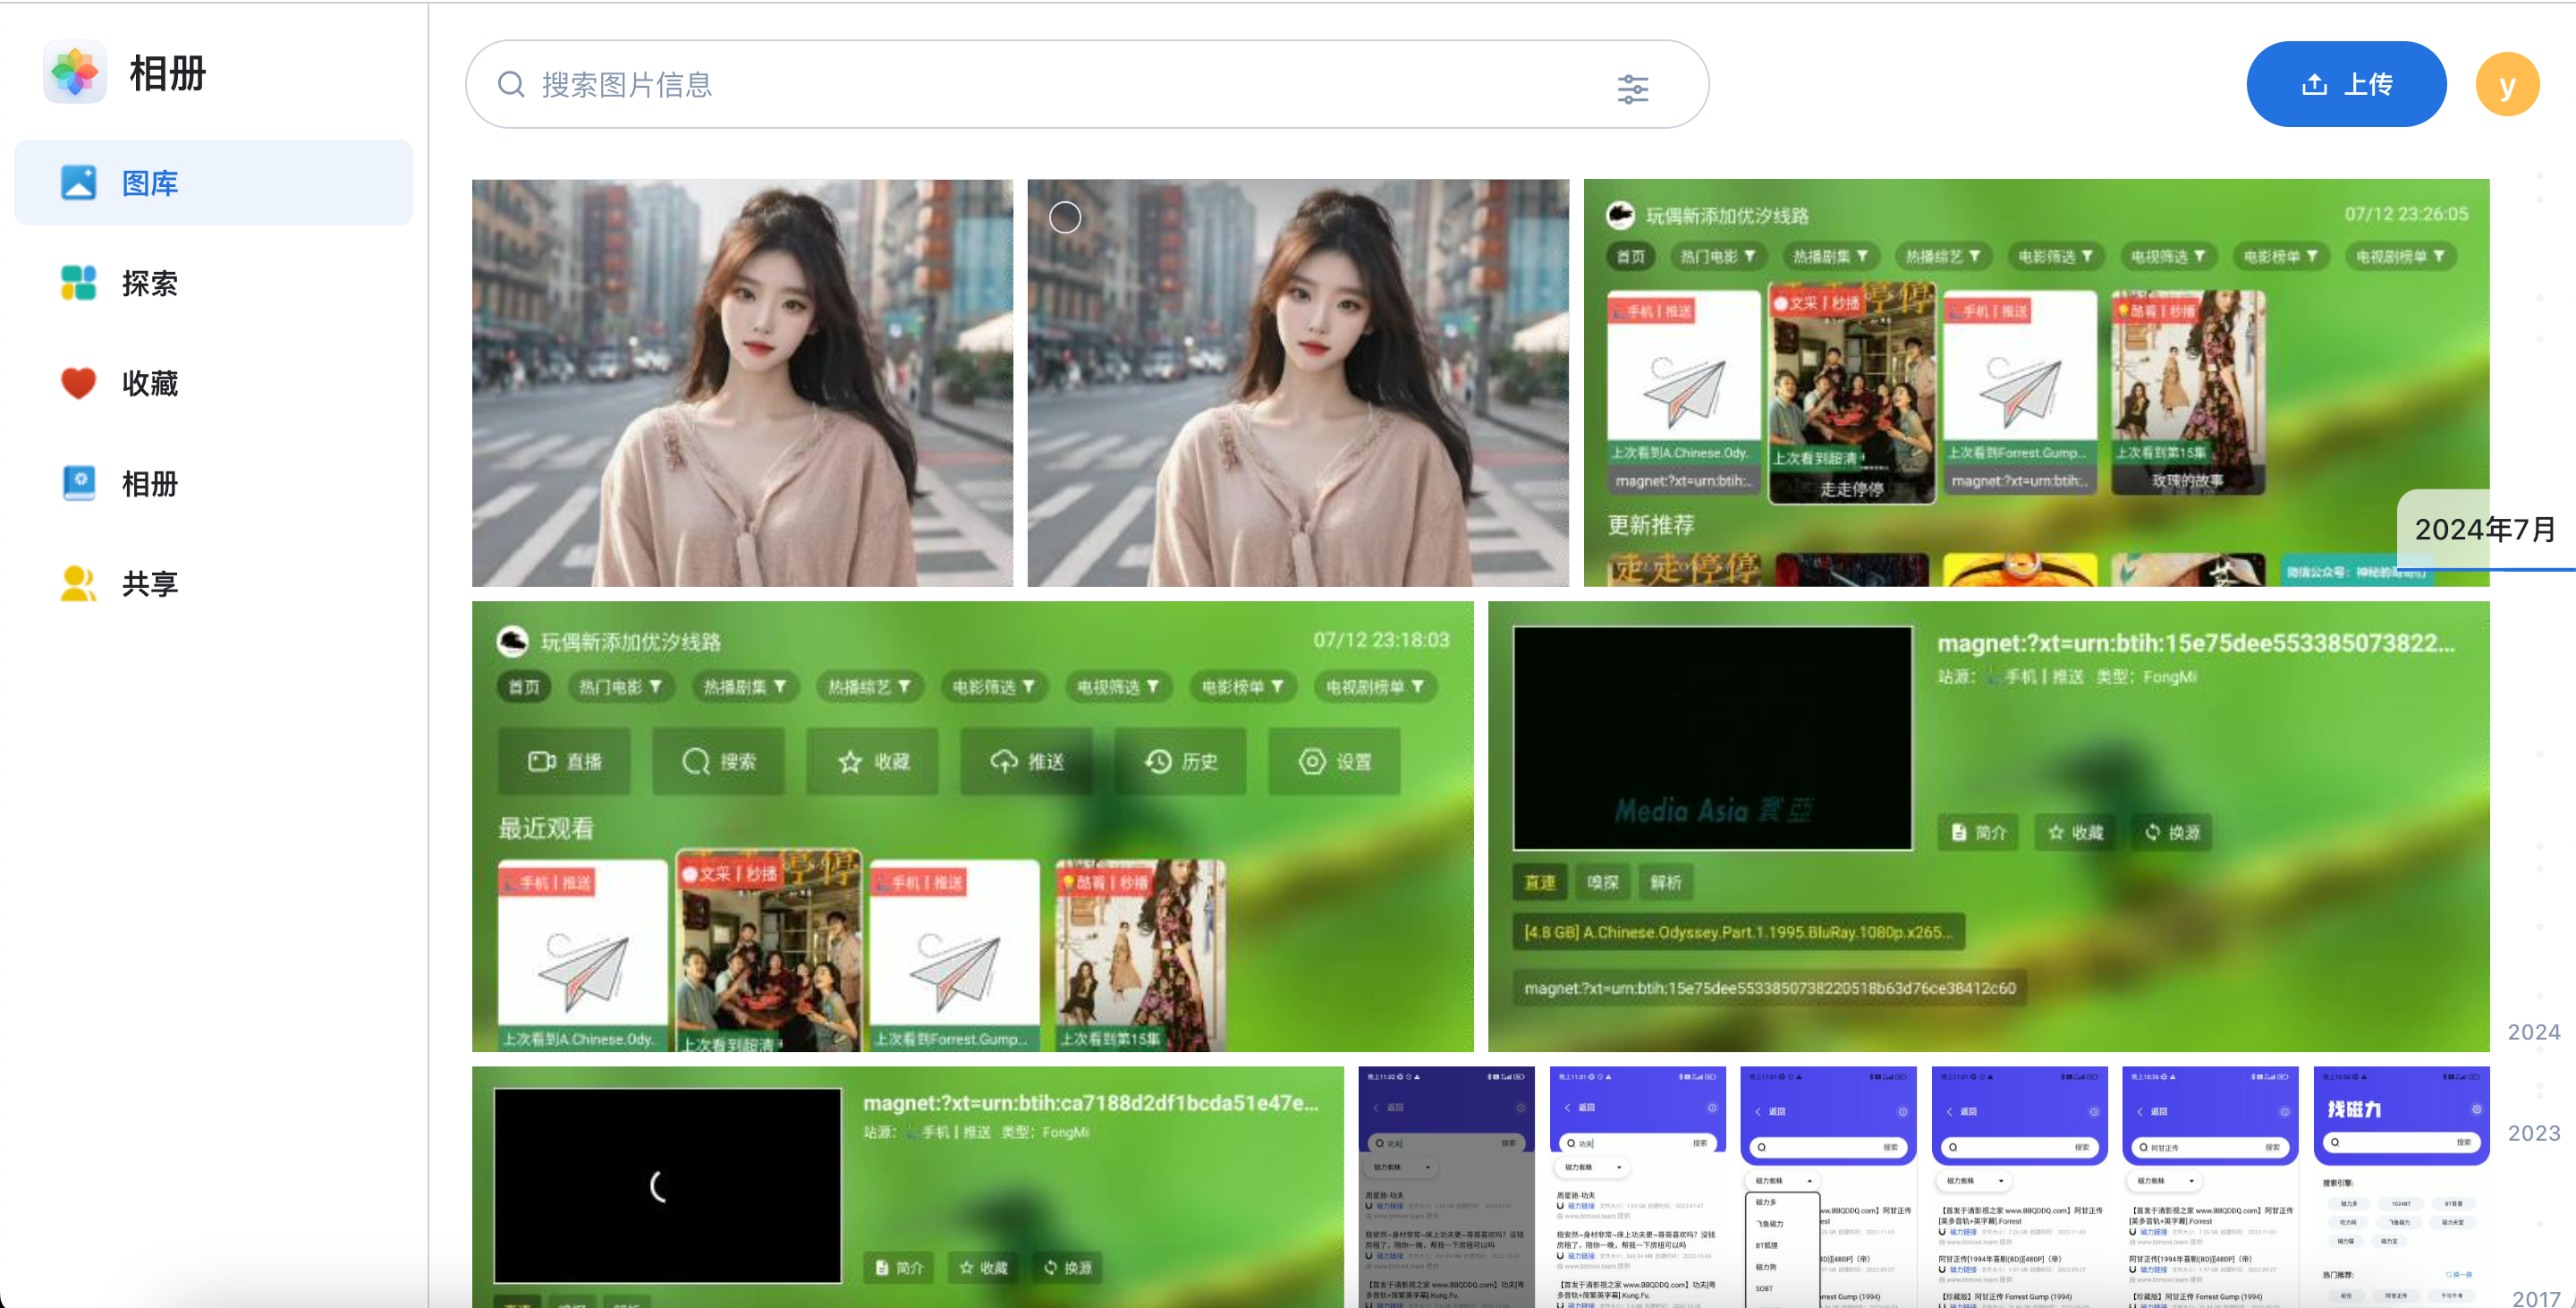Jump to 2023 on the timeline
This screenshot has height=1308, width=2576.
(2533, 1133)
